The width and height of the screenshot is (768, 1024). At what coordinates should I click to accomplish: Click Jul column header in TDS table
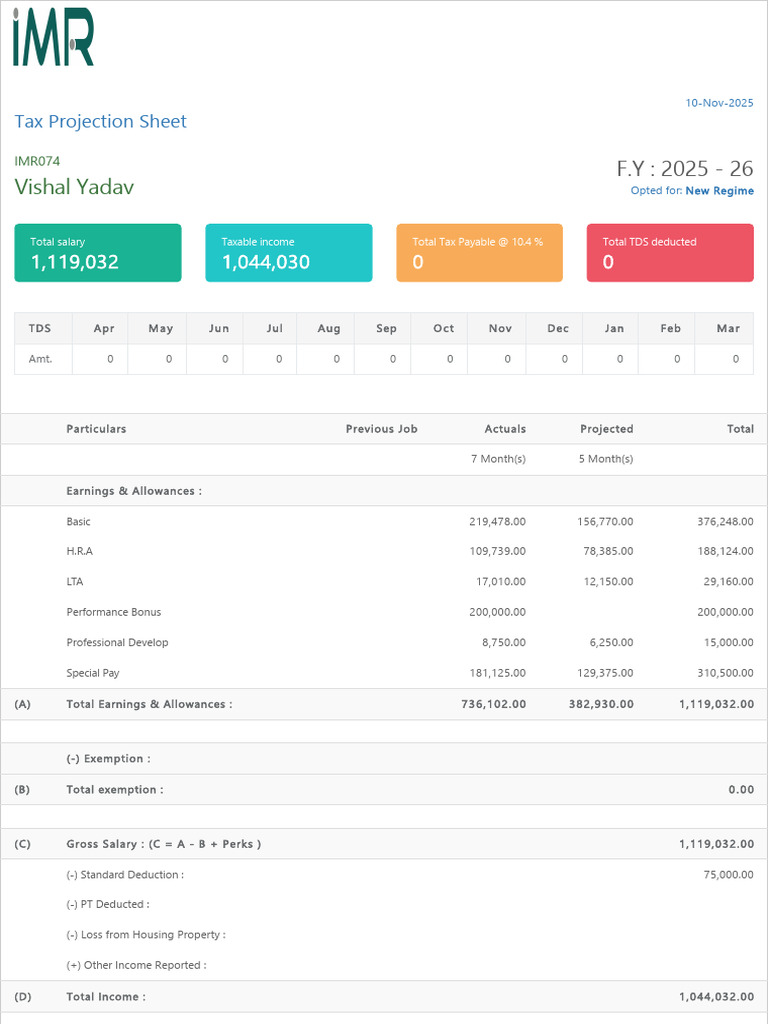pos(270,328)
